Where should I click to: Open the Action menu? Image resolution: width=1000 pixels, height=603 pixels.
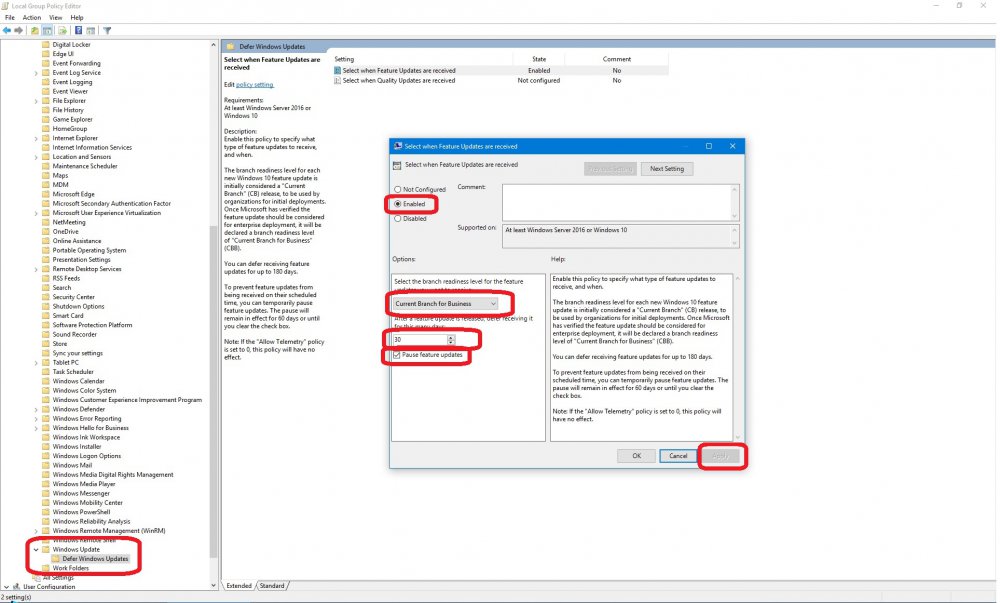32,17
